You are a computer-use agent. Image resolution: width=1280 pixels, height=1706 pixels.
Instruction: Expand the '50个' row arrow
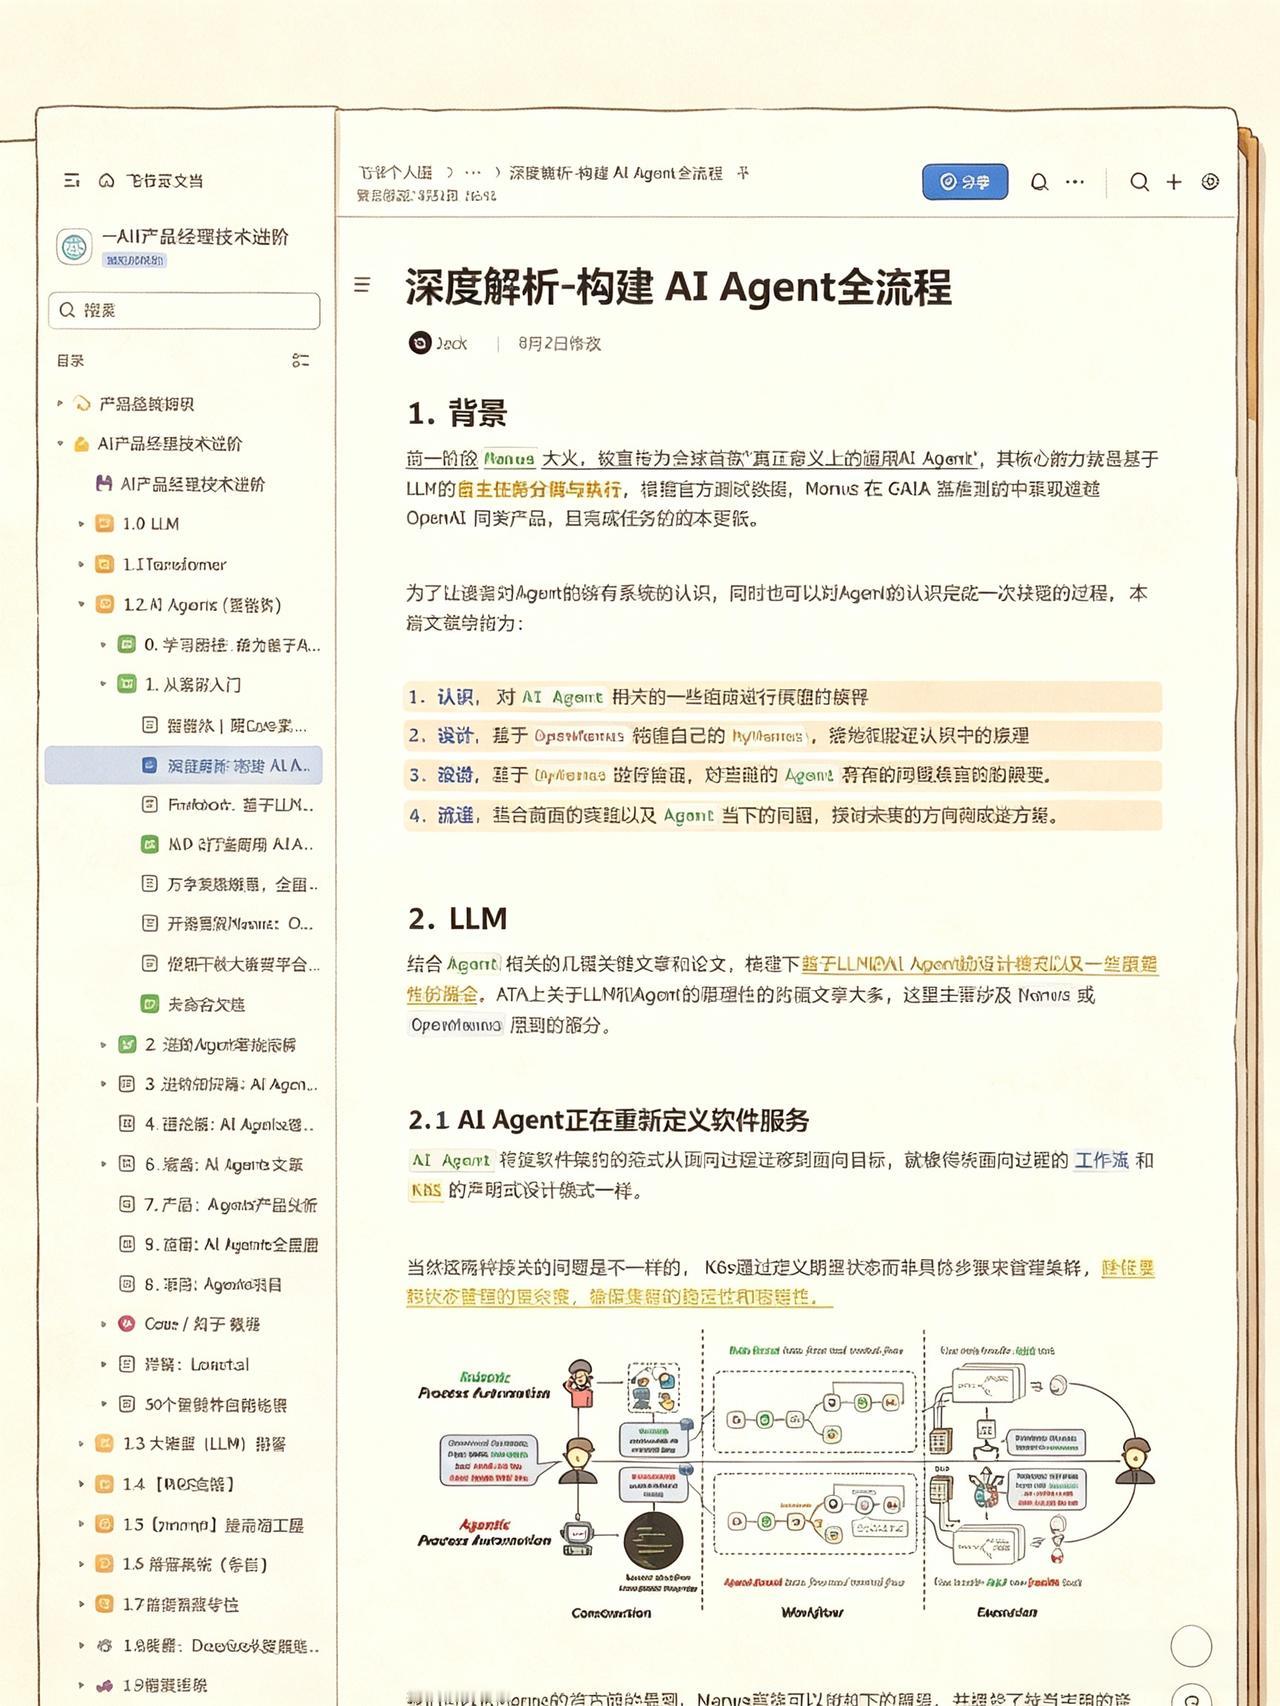click(x=104, y=1404)
